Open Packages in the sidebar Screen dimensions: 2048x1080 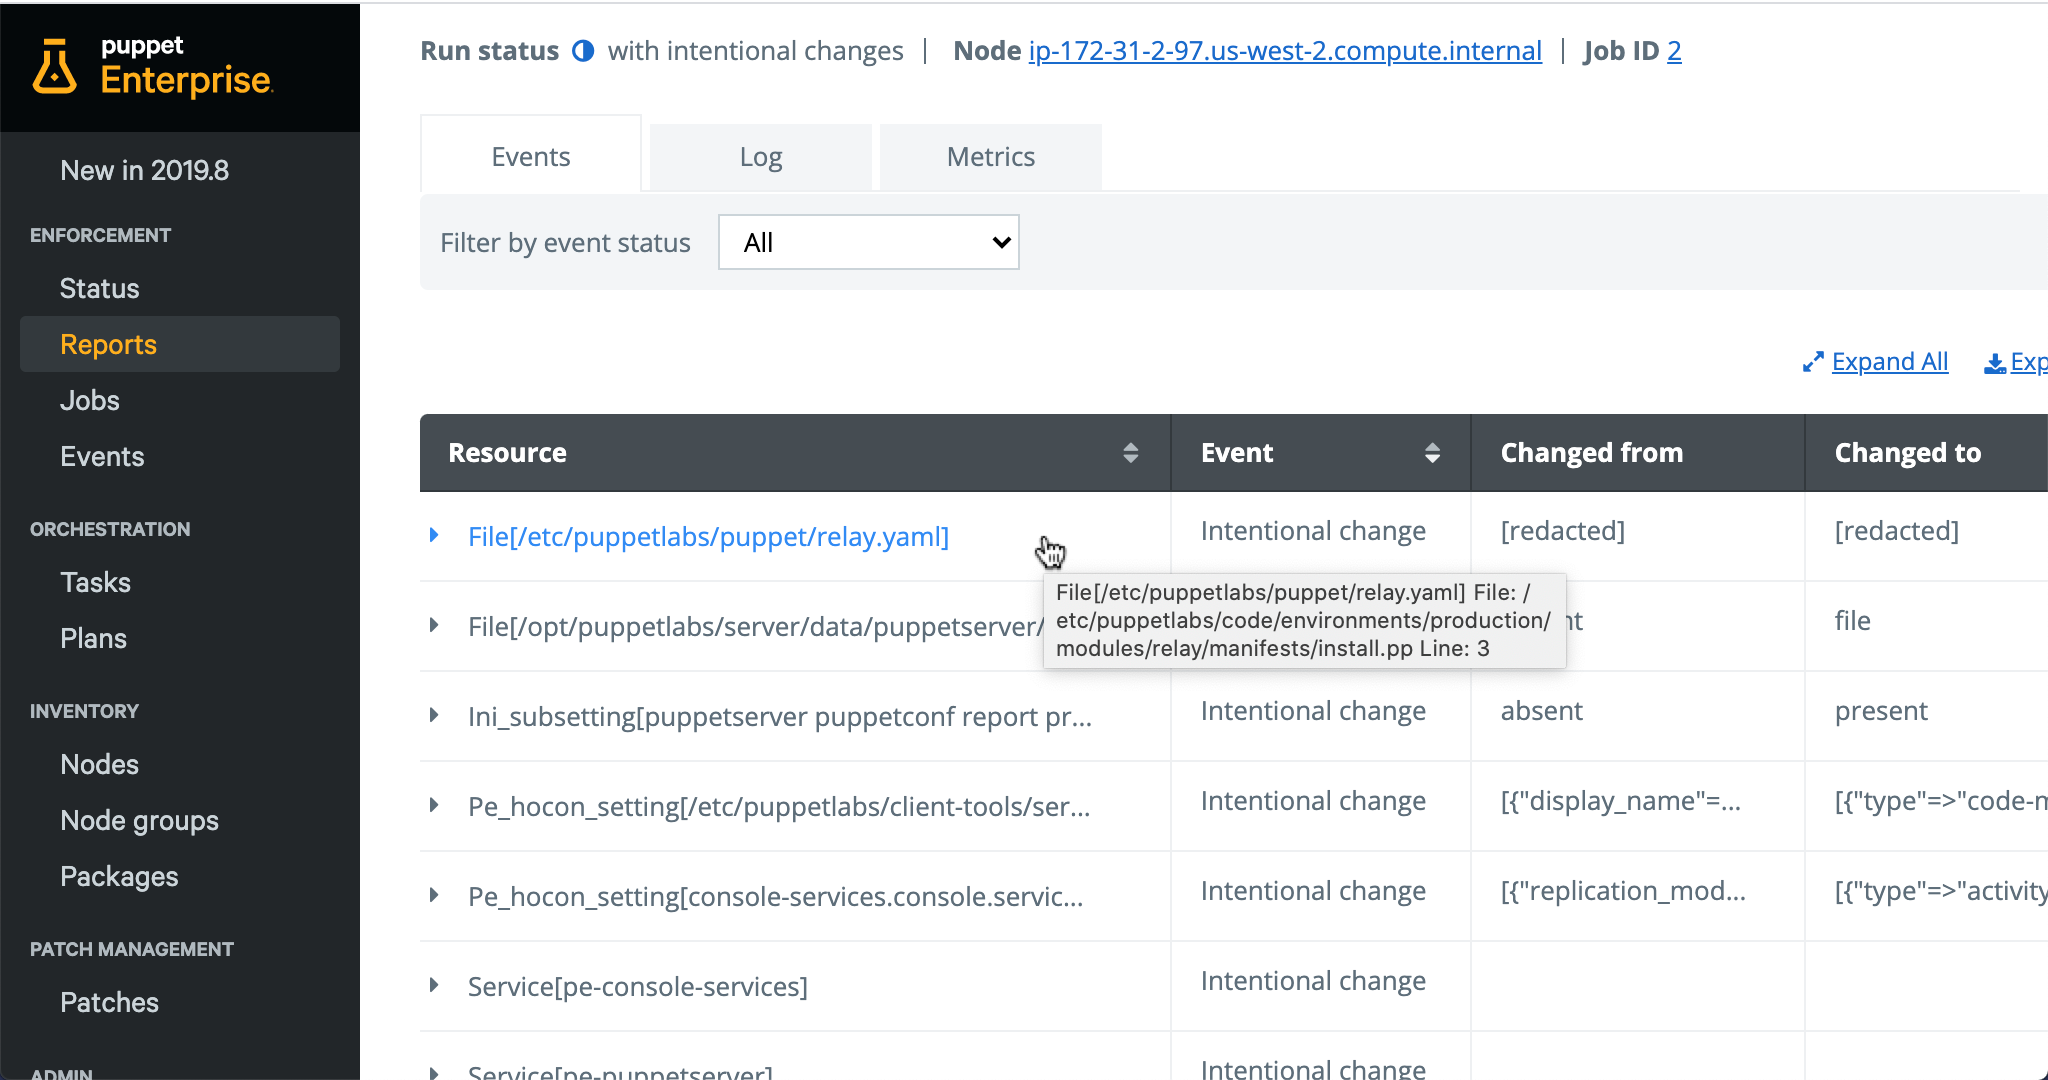point(119,876)
